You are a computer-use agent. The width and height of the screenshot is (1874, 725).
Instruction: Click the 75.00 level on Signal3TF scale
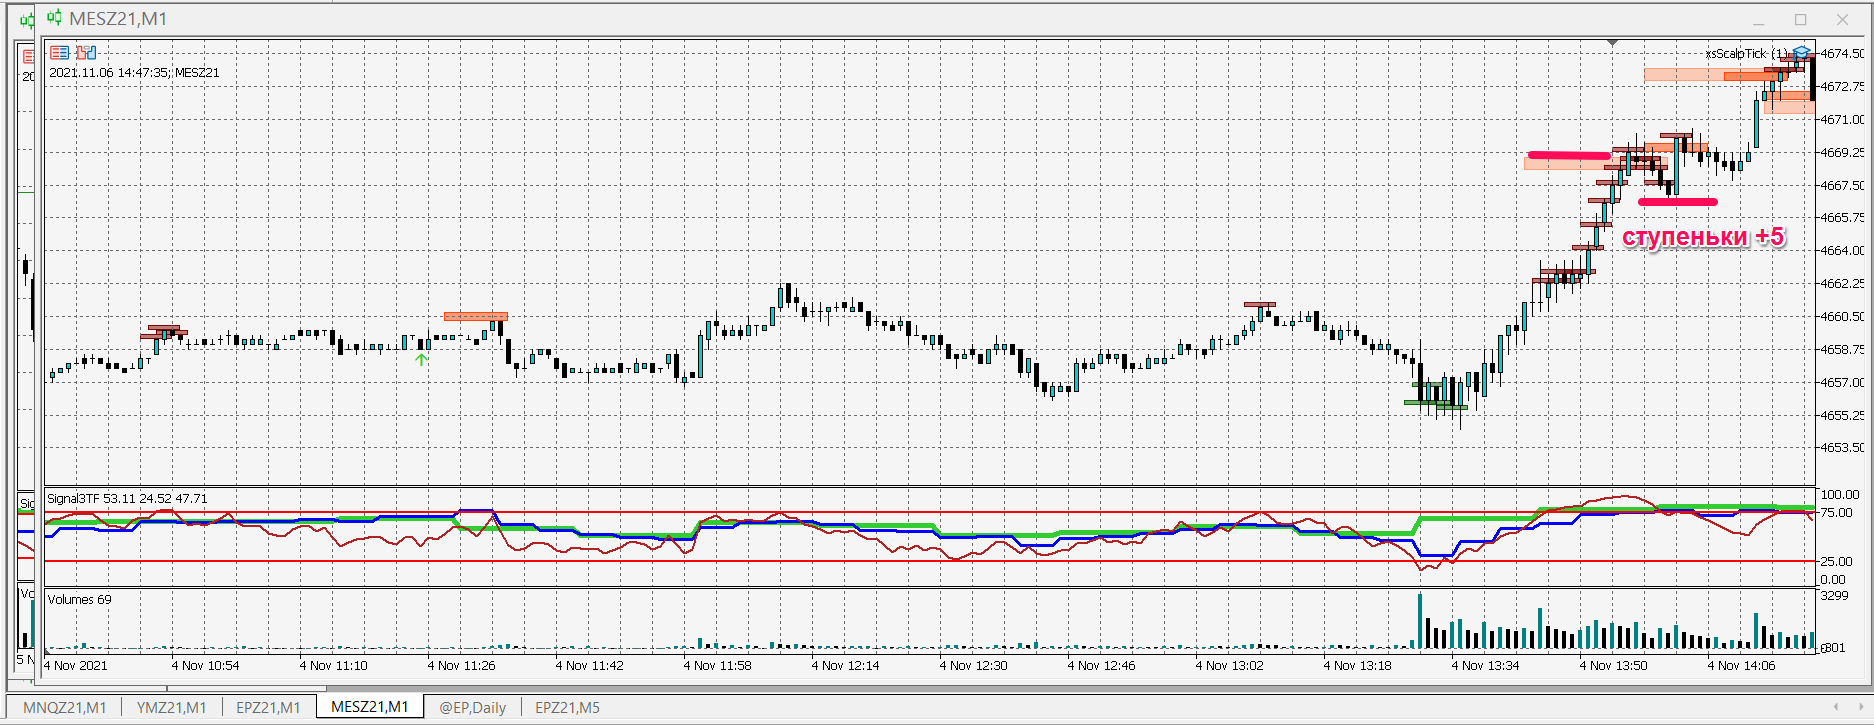click(x=1837, y=512)
